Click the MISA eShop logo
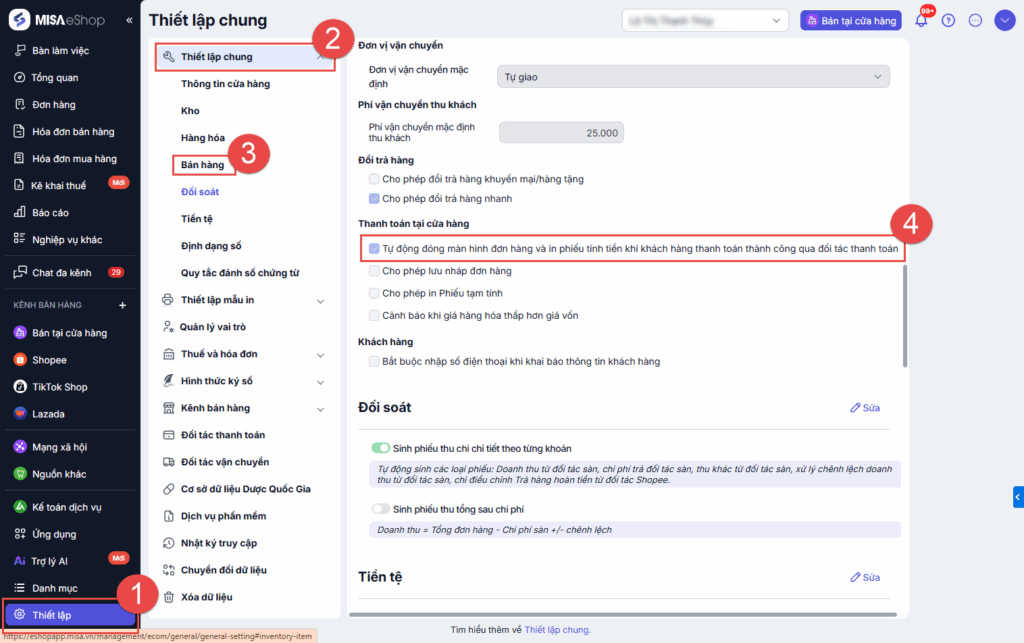Screen dimensions: 1024x643 57,20
